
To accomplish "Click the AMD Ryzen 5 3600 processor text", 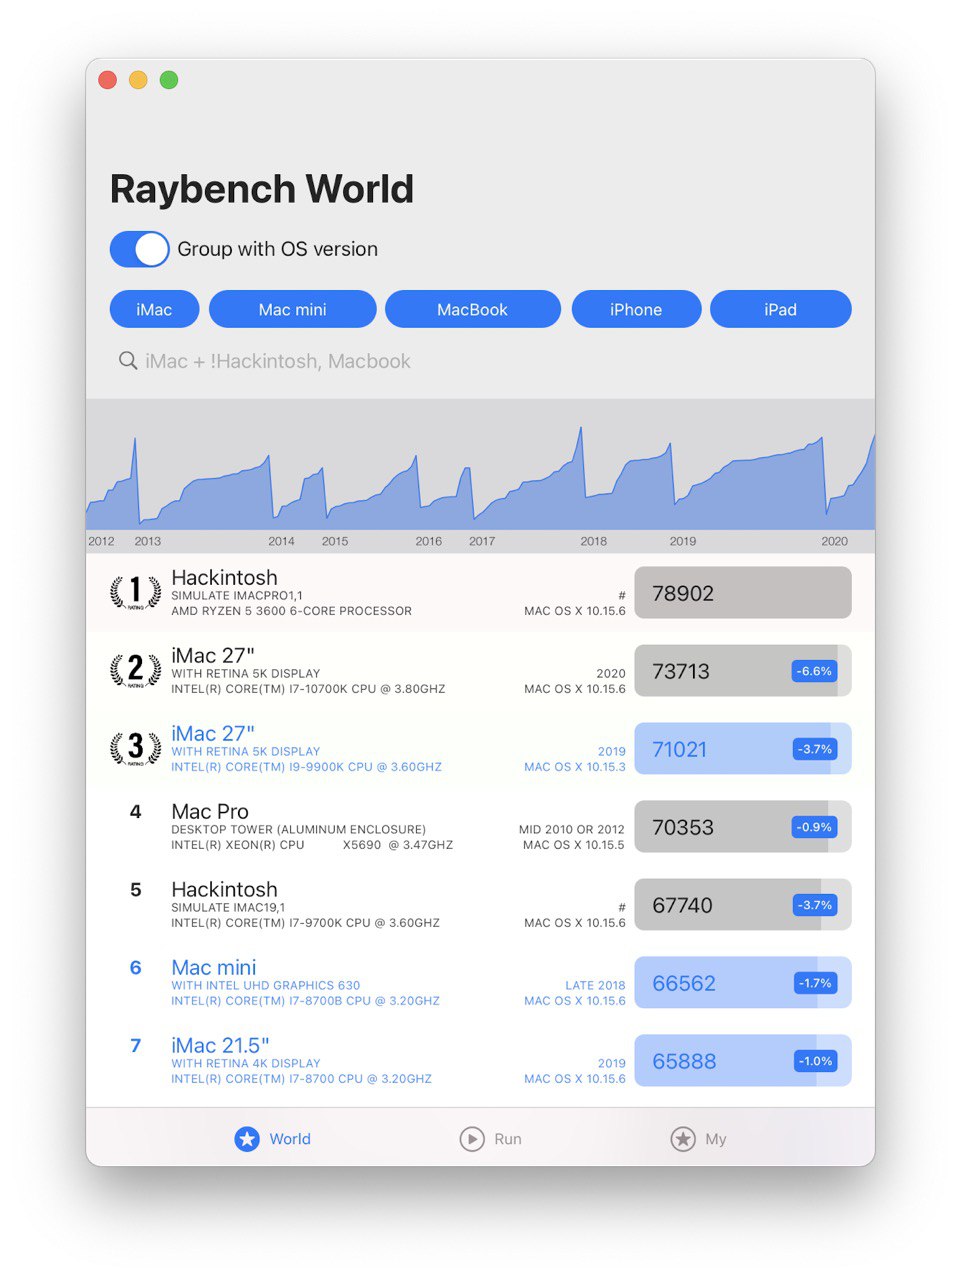I will click(x=291, y=611).
